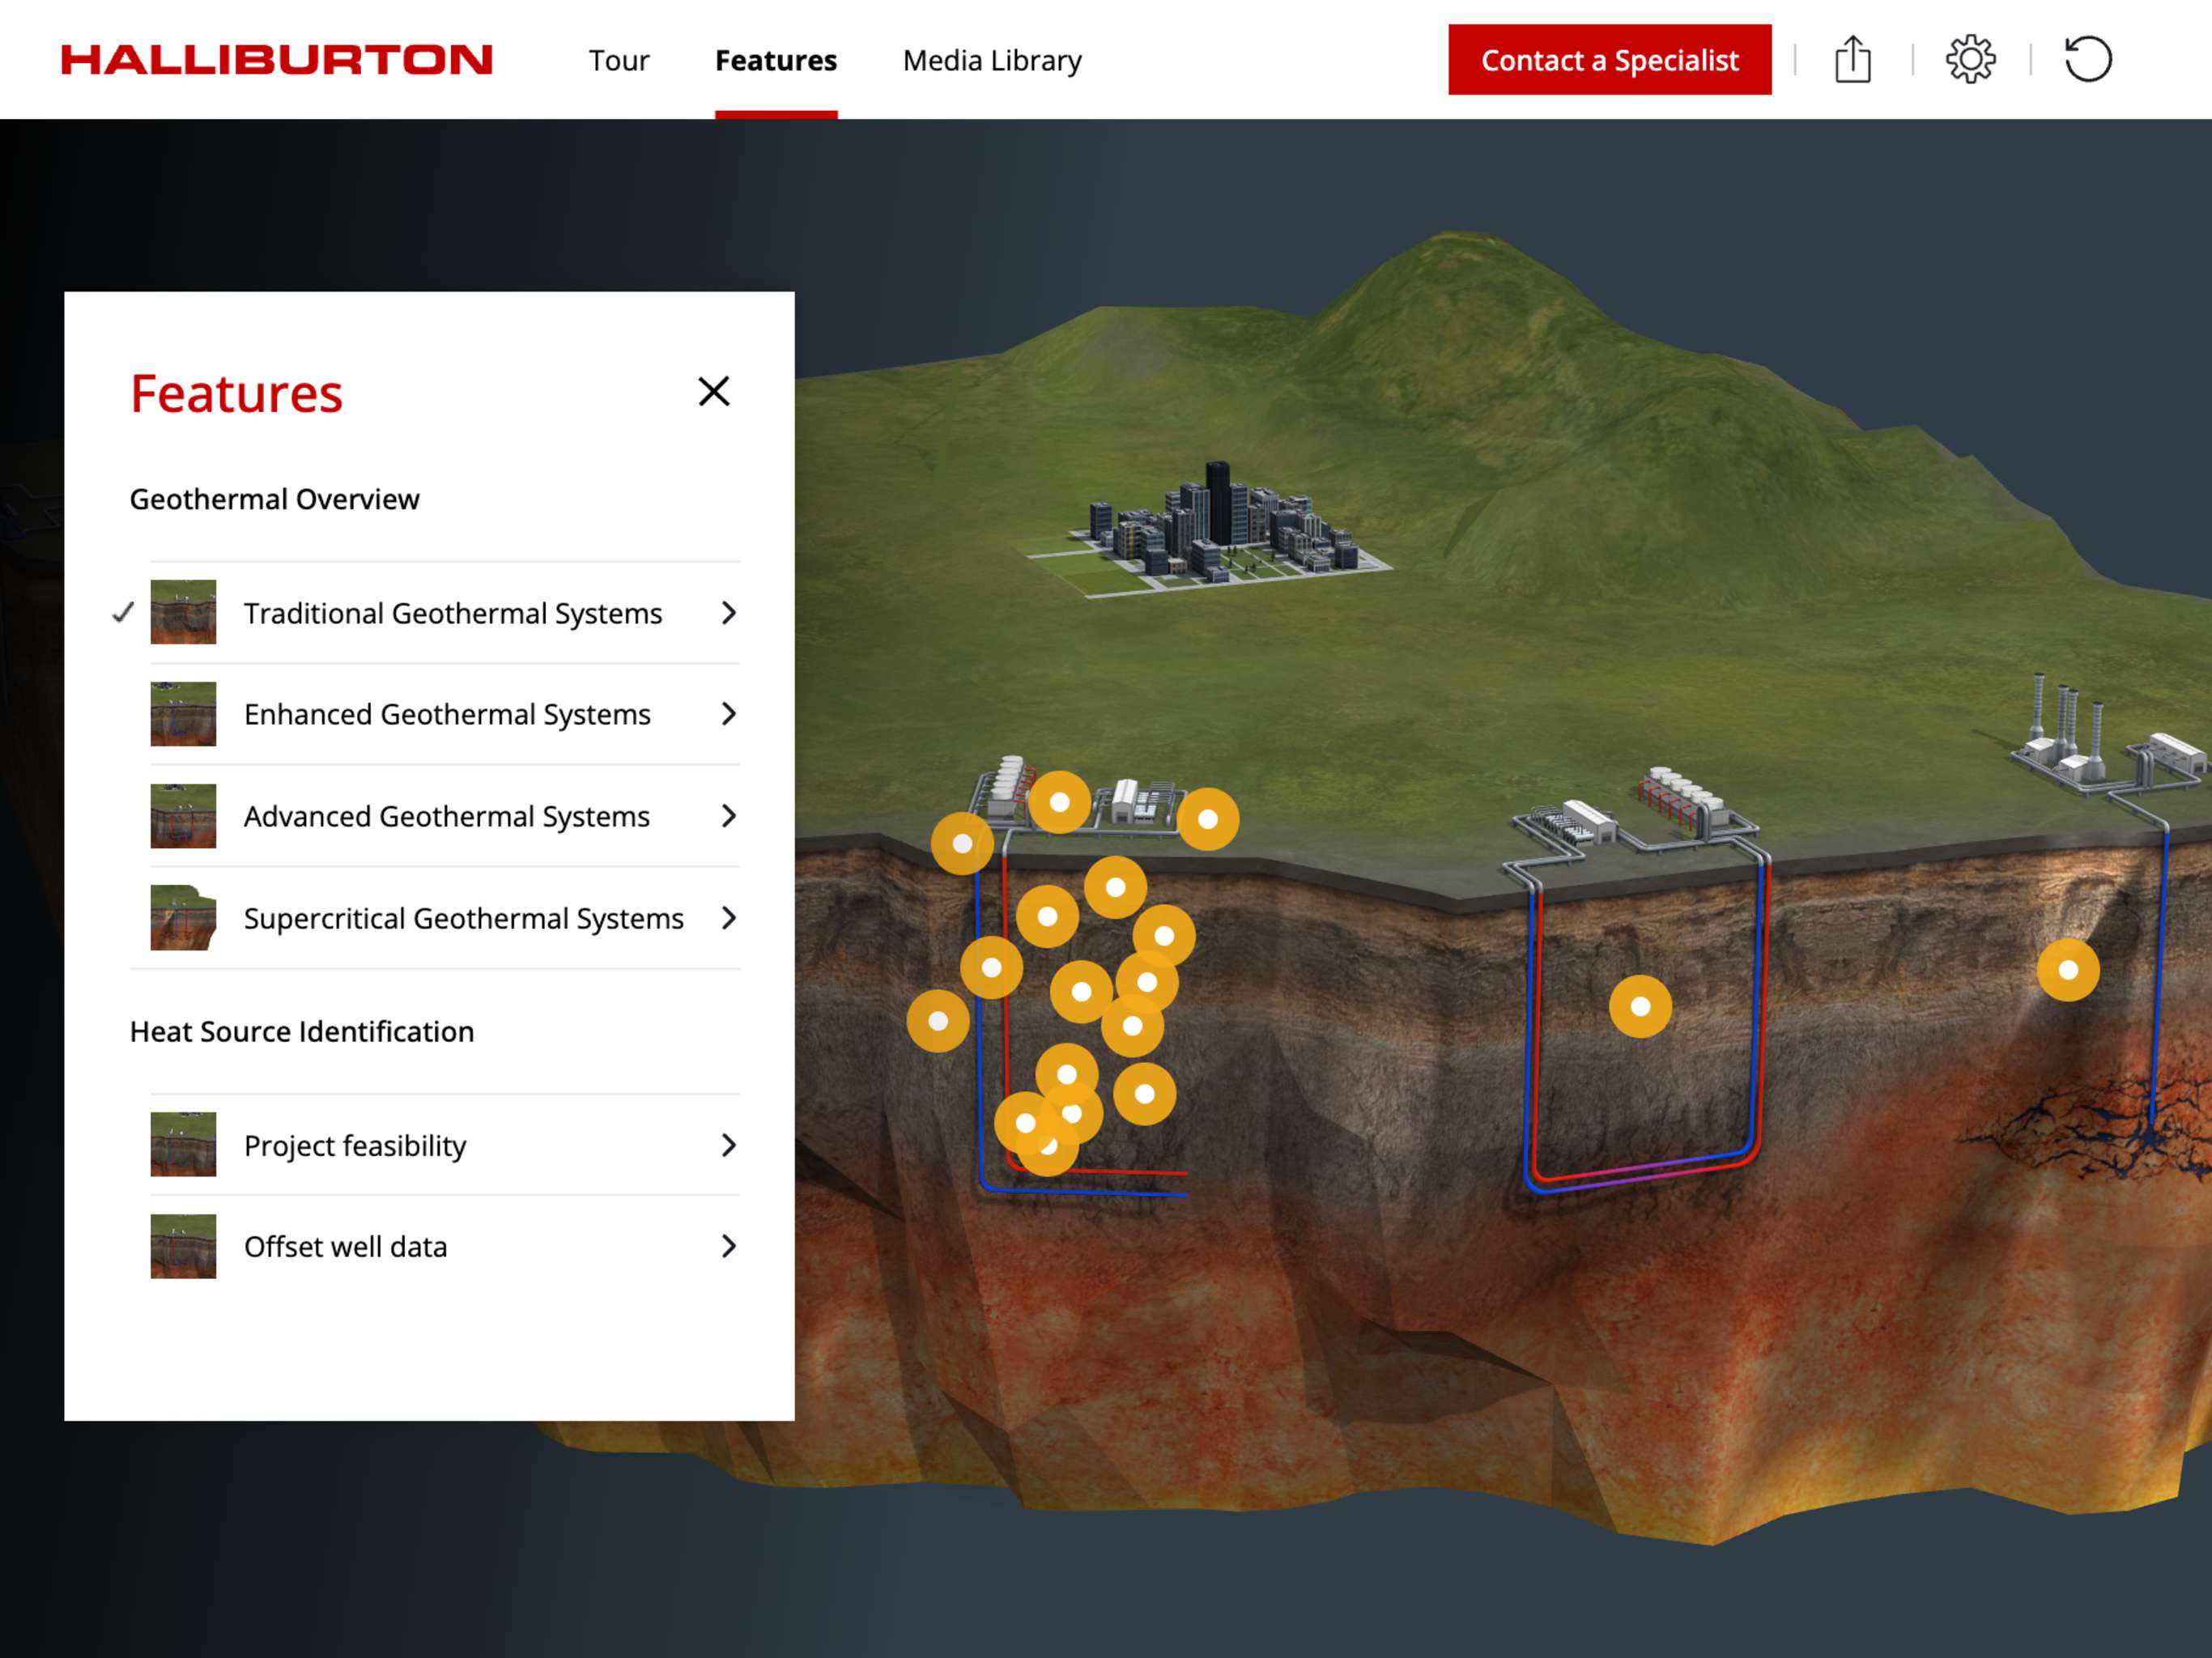Select Advanced Geothermal Systems item
Image resolution: width=2212 pixels, height=1658 pixels.
pos(446,816)
